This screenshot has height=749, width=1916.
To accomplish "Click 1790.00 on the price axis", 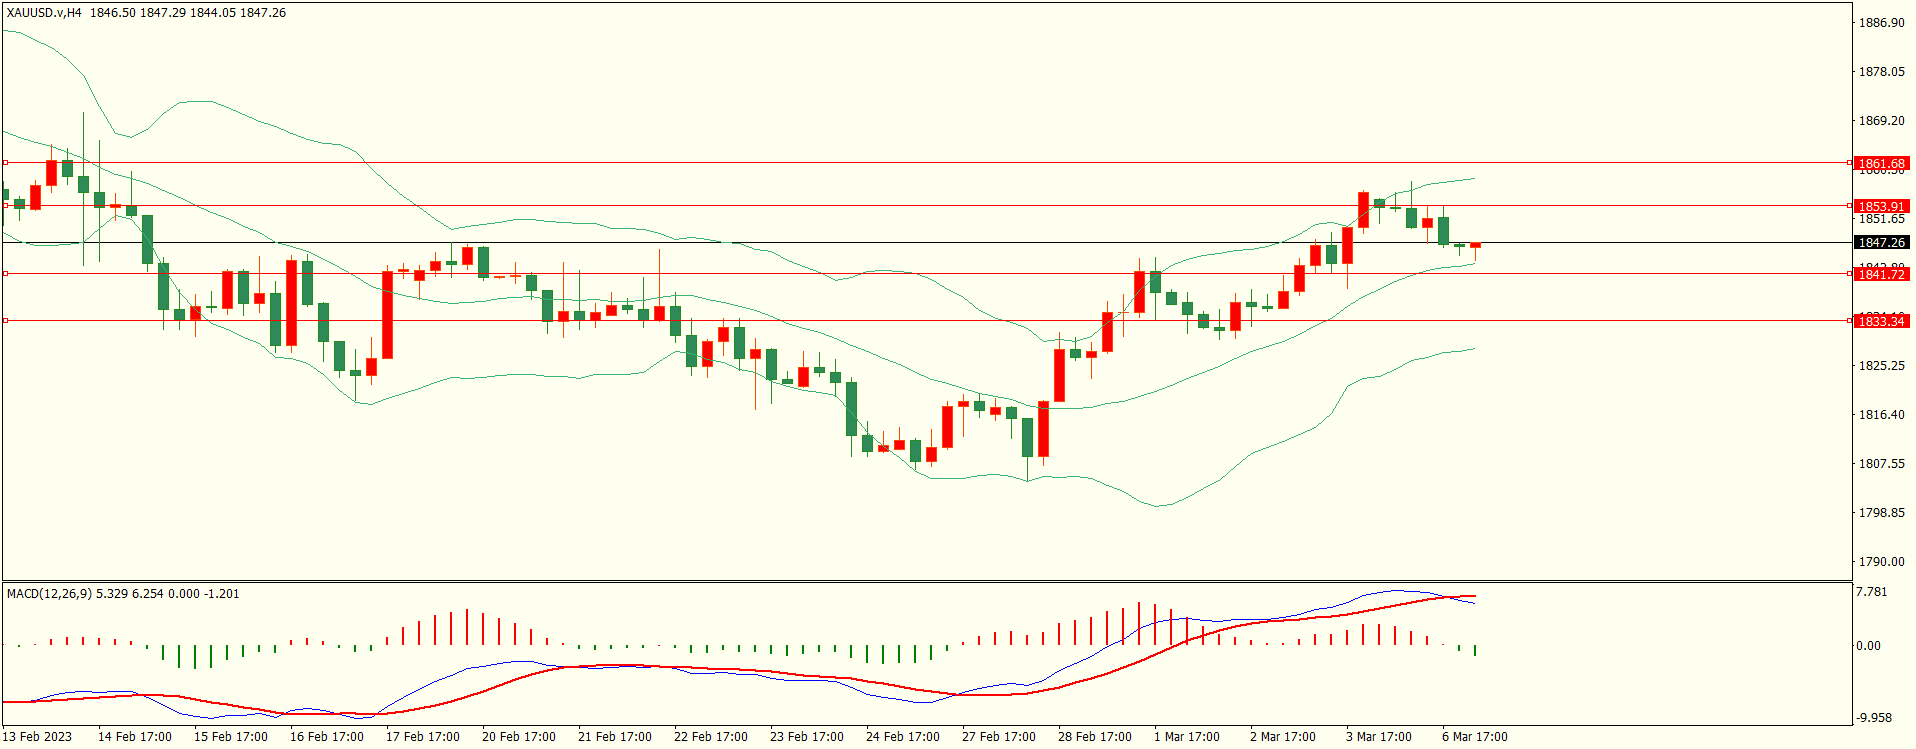I will click(x=1880, y=562).
